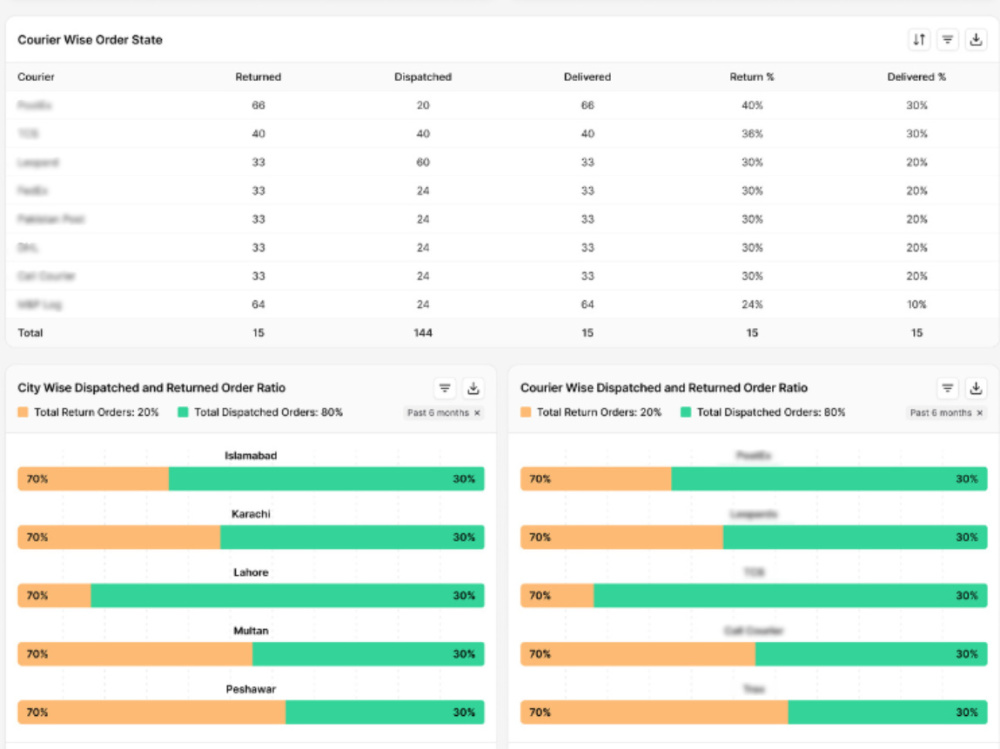
Task: Sort table by Dispatched column header
Action: 423,77
